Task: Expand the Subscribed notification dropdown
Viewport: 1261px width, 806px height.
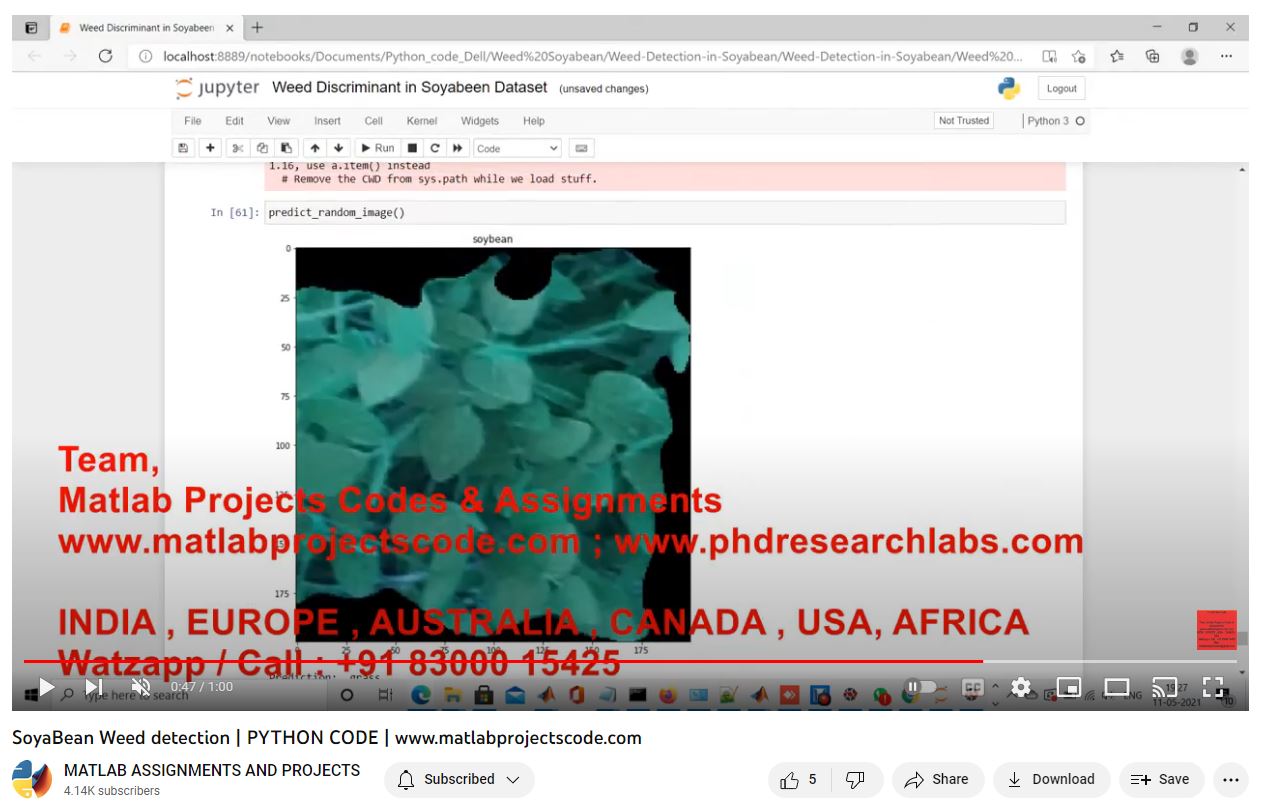Action: pos(459,780)
